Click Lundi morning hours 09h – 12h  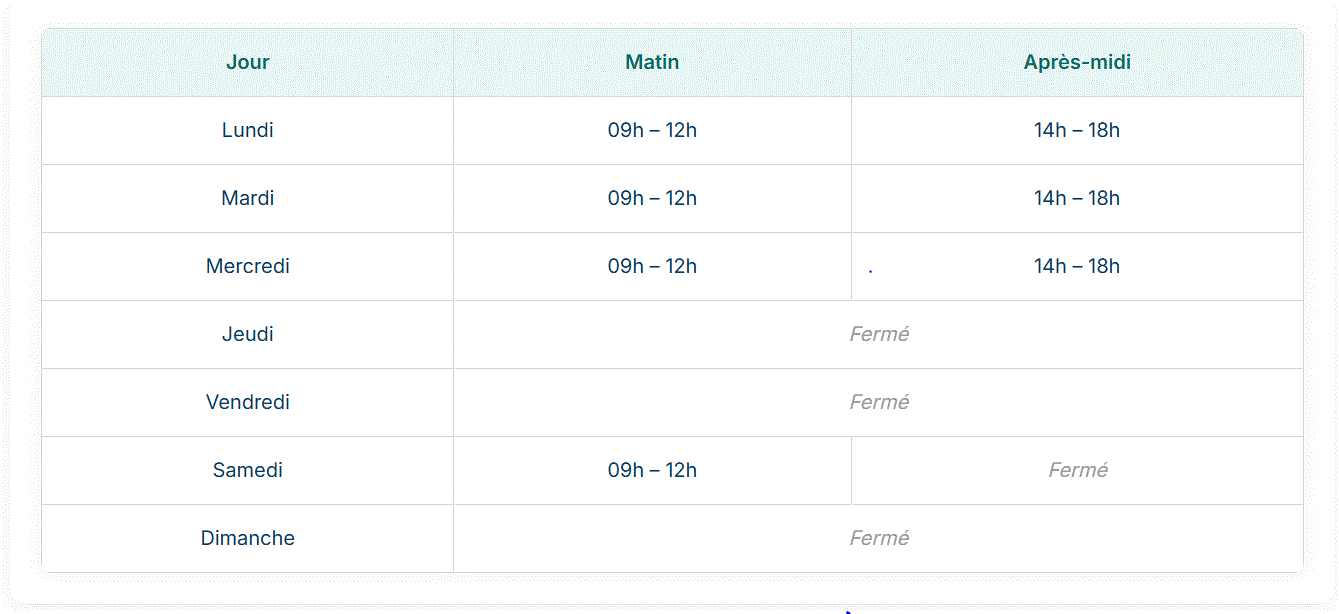click(x=652, y=130)
